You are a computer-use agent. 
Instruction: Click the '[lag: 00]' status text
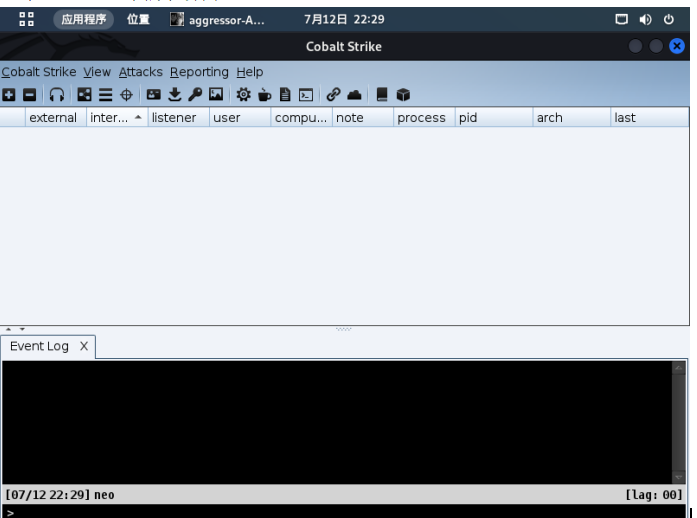[x=654, y=495]
